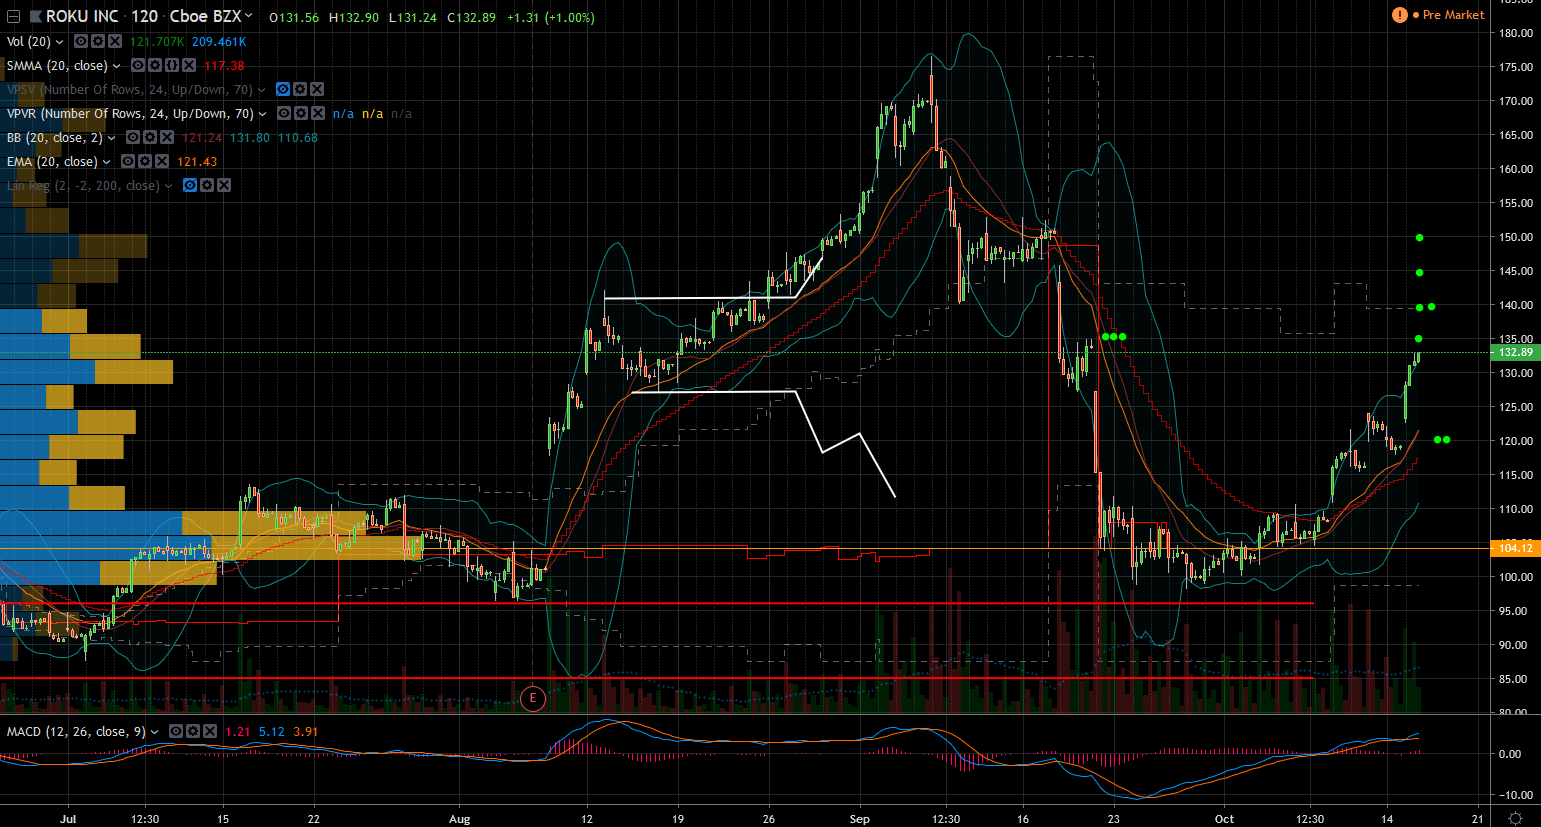The image size is (1541, 827).
Task: Remove the EMA (20, close) indicator
Action: click(x=161, y=162)
